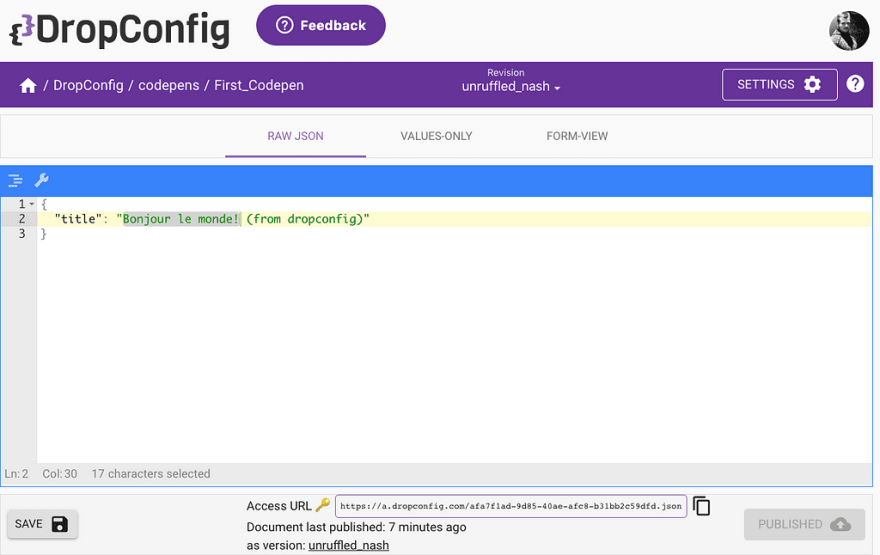
Task: Click First_Codepen breadcrumb
Action: pos(259,85)
